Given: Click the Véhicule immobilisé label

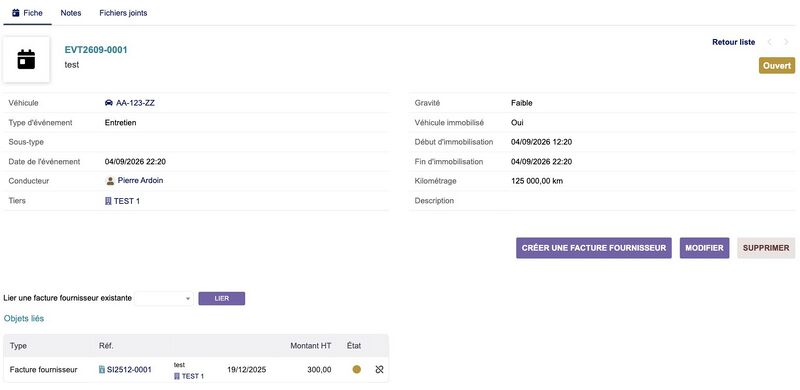Looking at the screenshot, I should (x=449, y=123).
